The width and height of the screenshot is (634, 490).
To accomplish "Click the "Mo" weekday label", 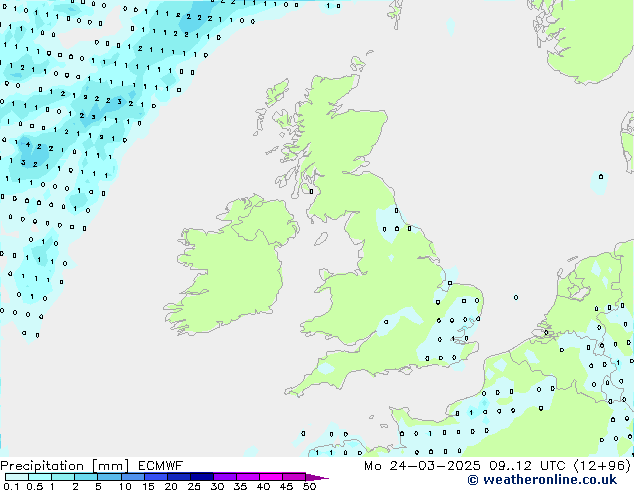I will click(x=373, y=466).
